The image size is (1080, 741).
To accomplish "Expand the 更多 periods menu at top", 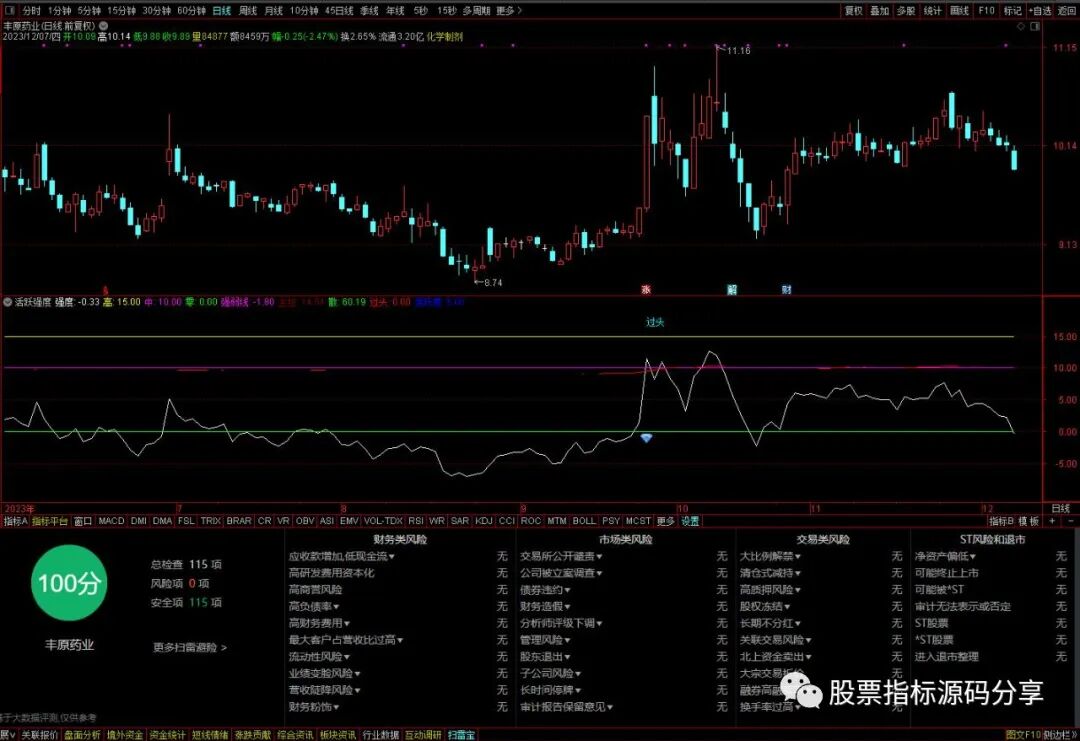I will [x=509, y=10].
